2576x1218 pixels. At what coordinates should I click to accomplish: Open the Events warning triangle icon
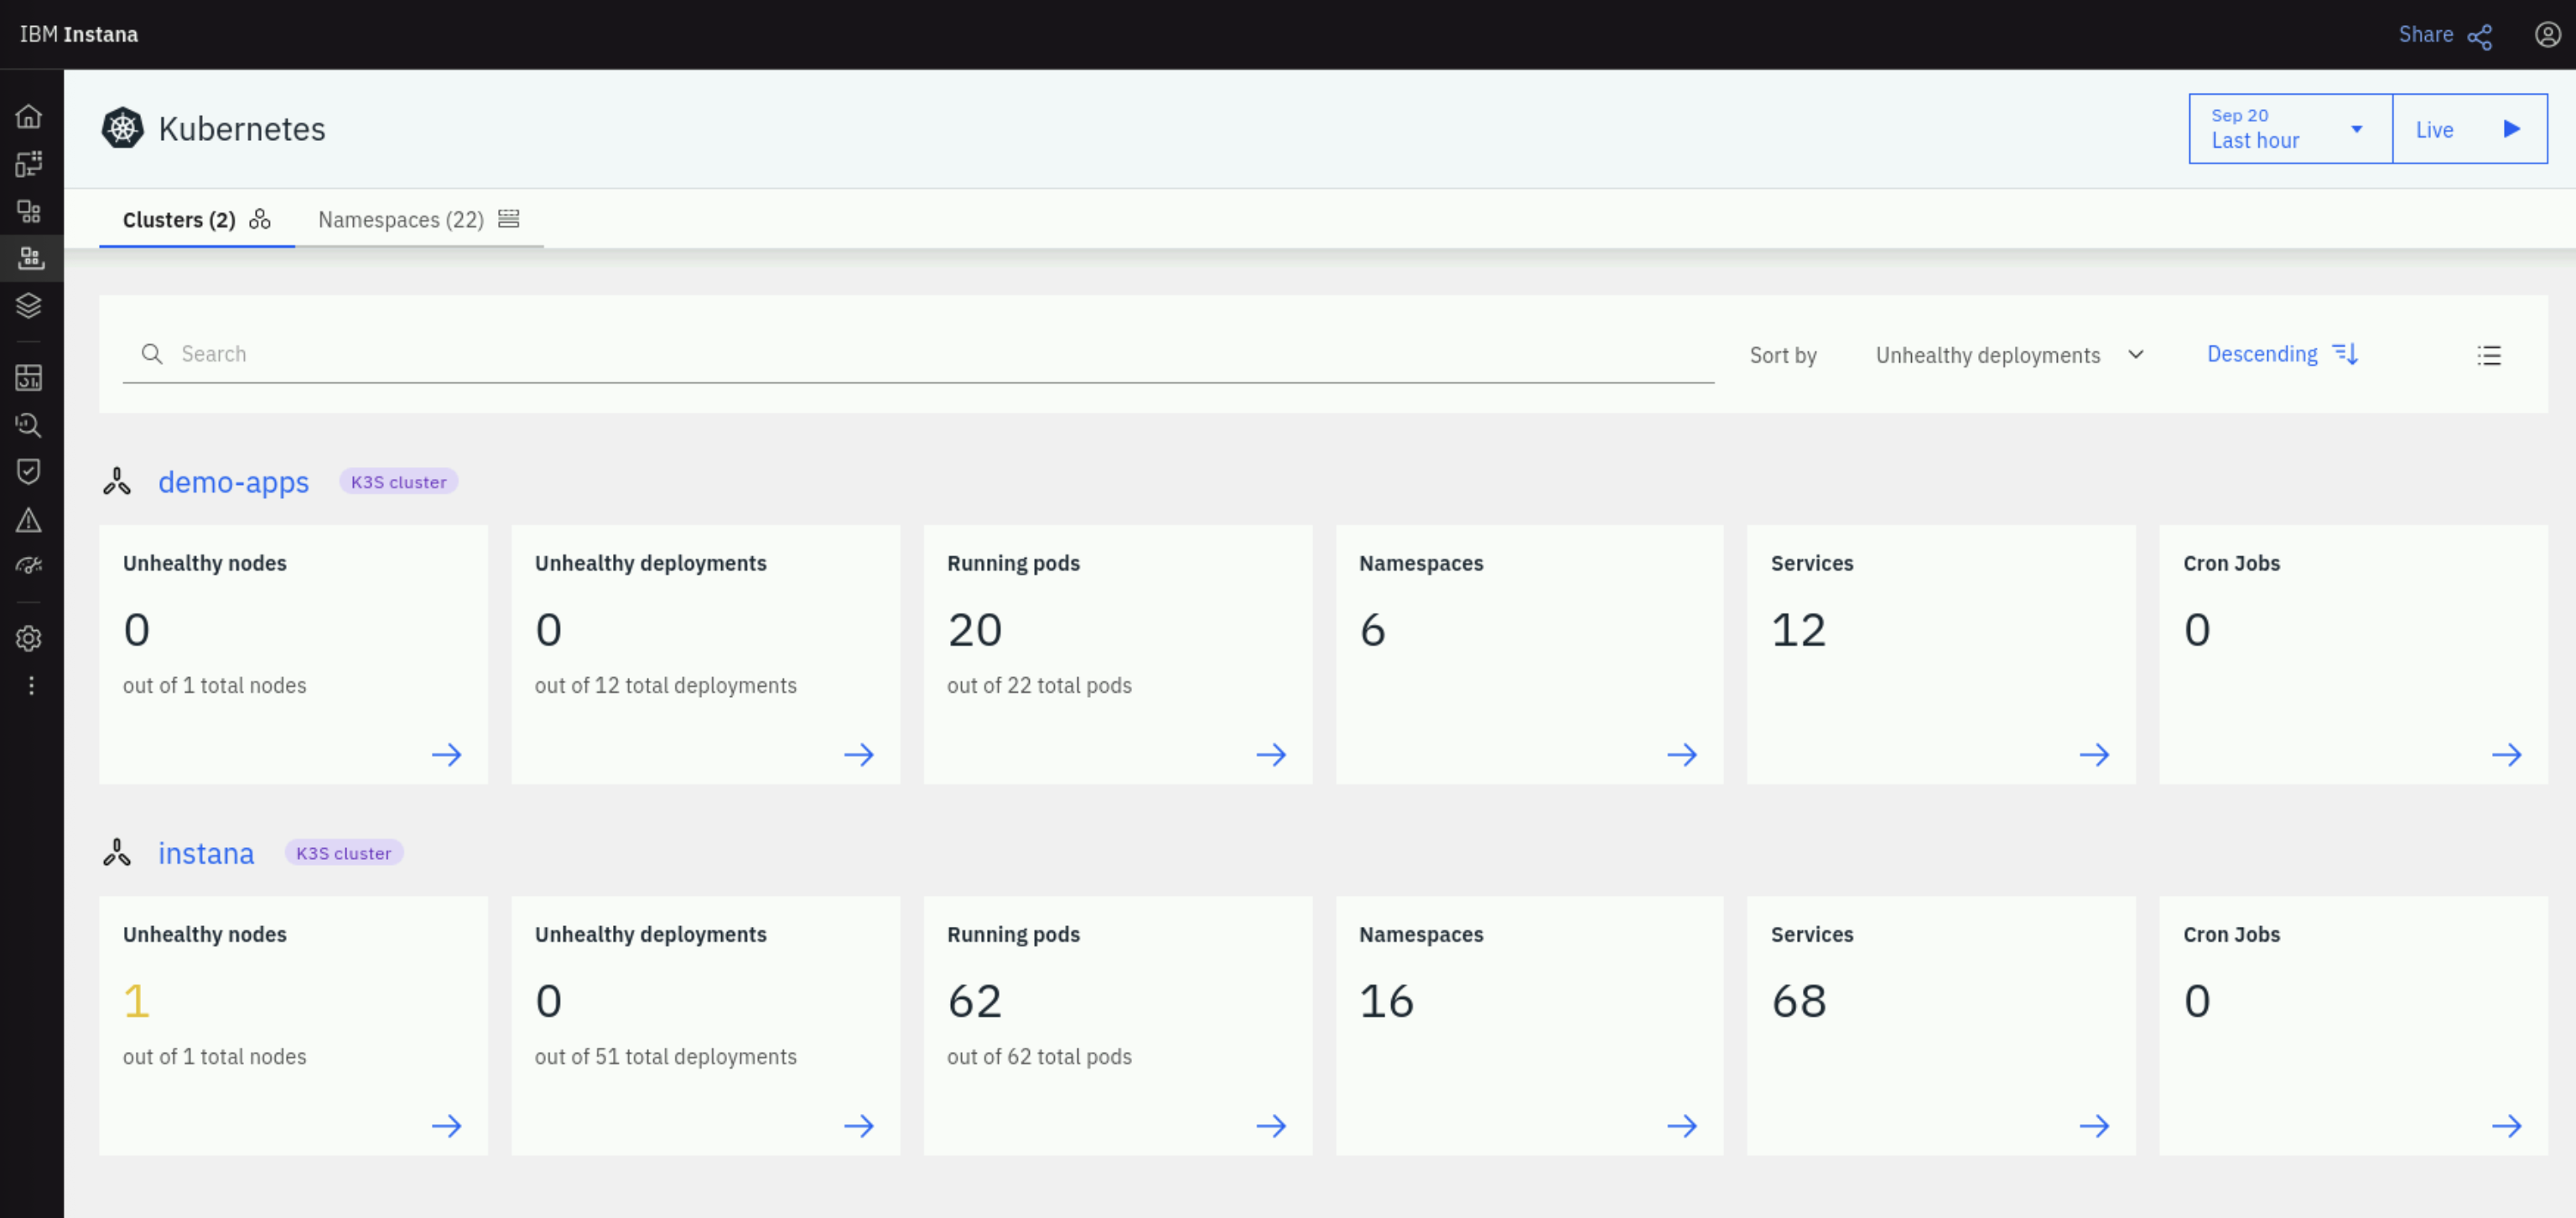[x=29, y=519]
